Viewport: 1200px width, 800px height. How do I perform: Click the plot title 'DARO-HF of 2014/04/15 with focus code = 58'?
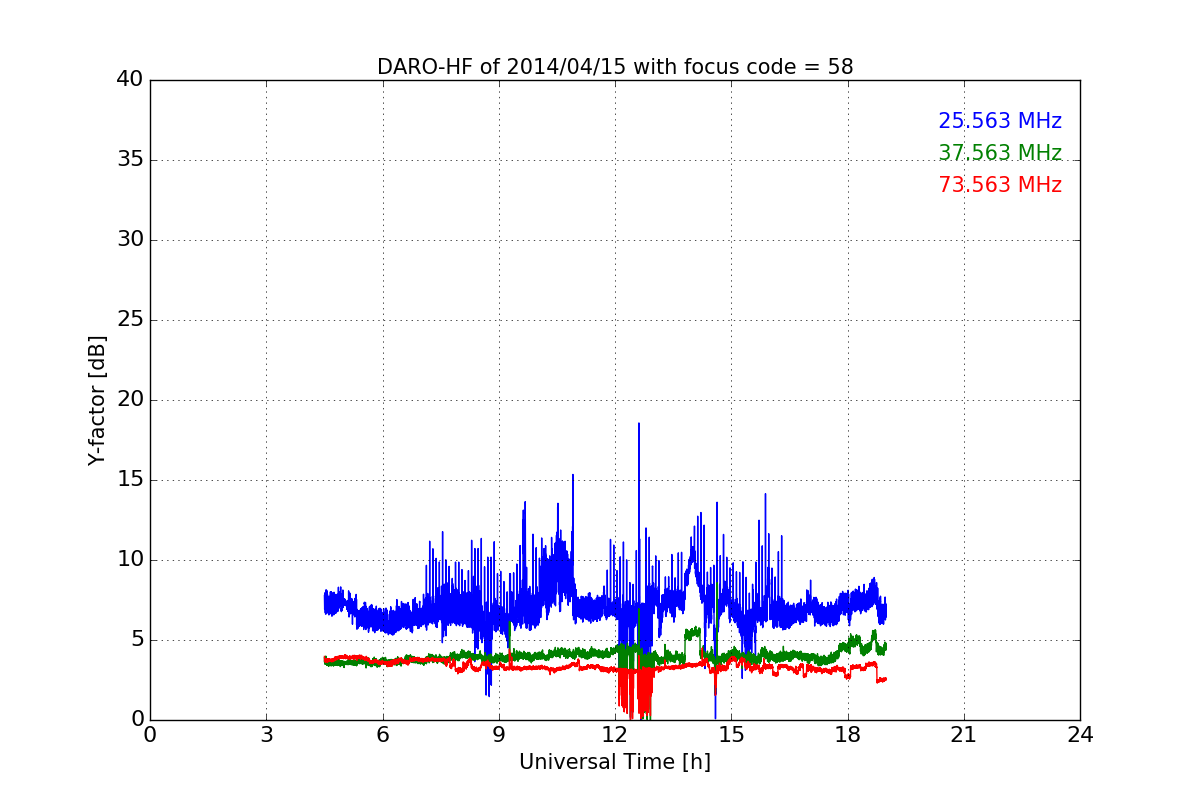coord(615,67)
